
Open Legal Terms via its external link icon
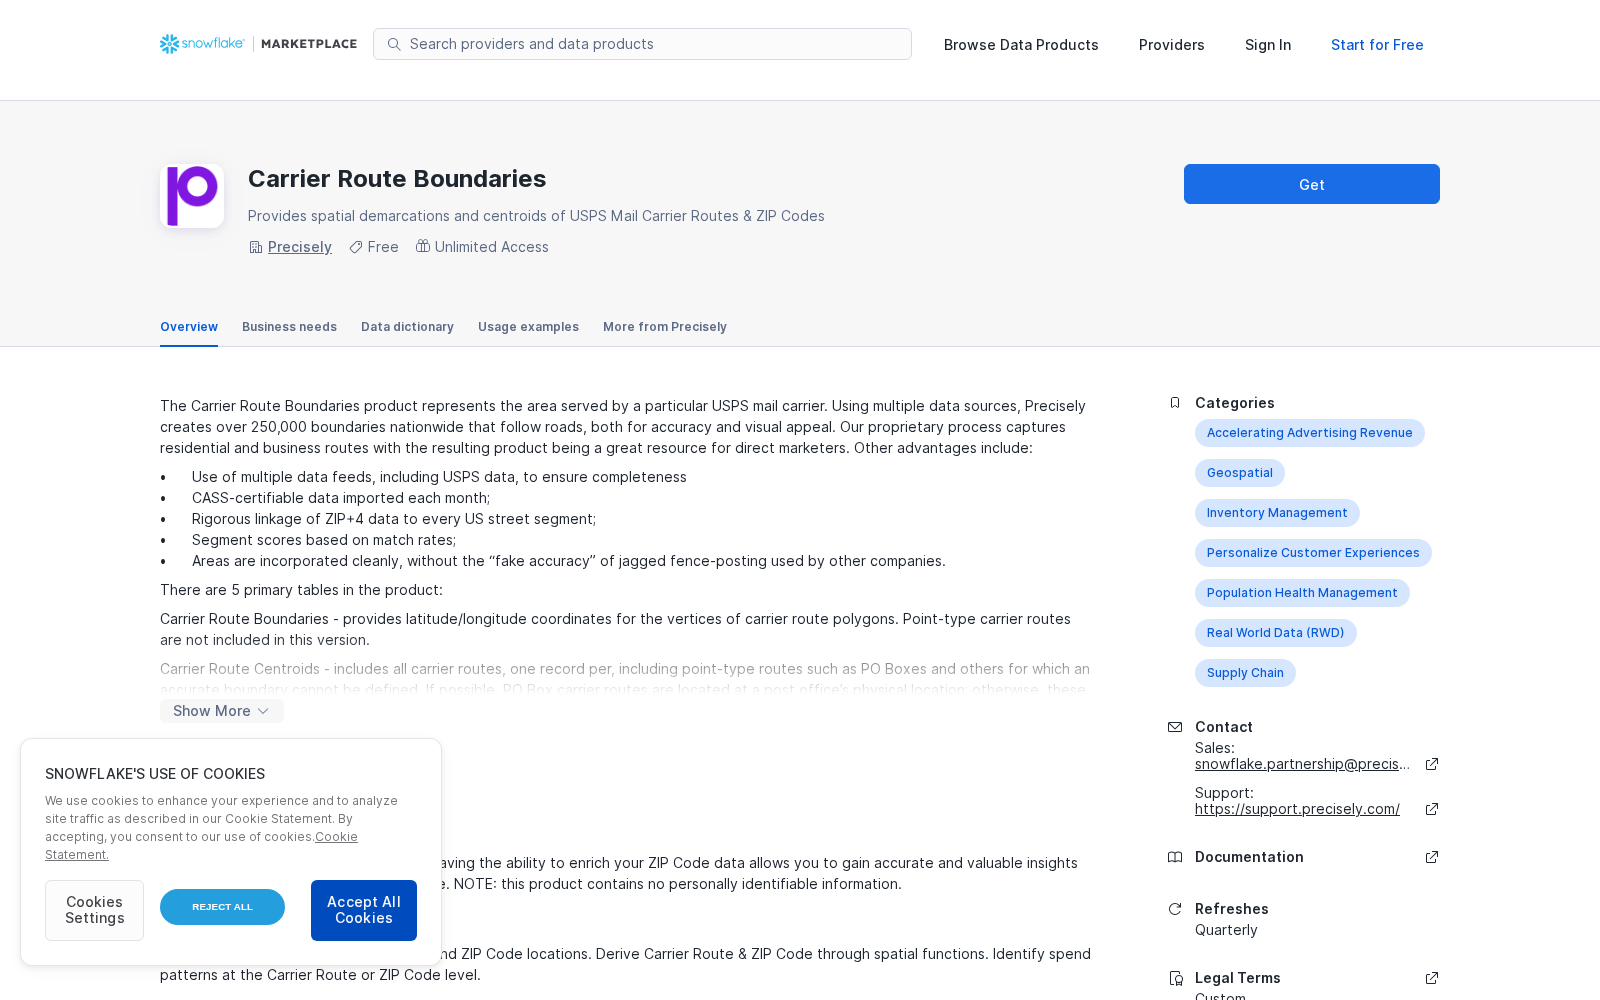point(1432,978)
